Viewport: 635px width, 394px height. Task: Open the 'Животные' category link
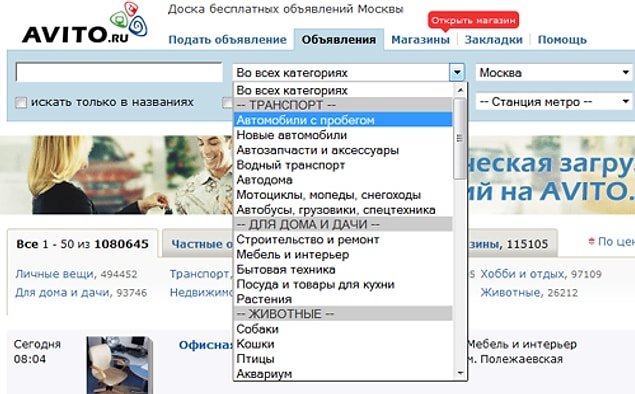click(510, 292)
